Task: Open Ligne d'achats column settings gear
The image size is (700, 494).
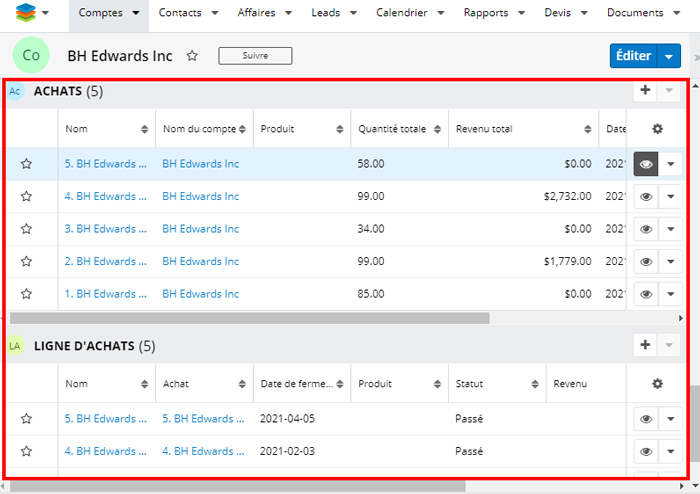Action: 657,384
